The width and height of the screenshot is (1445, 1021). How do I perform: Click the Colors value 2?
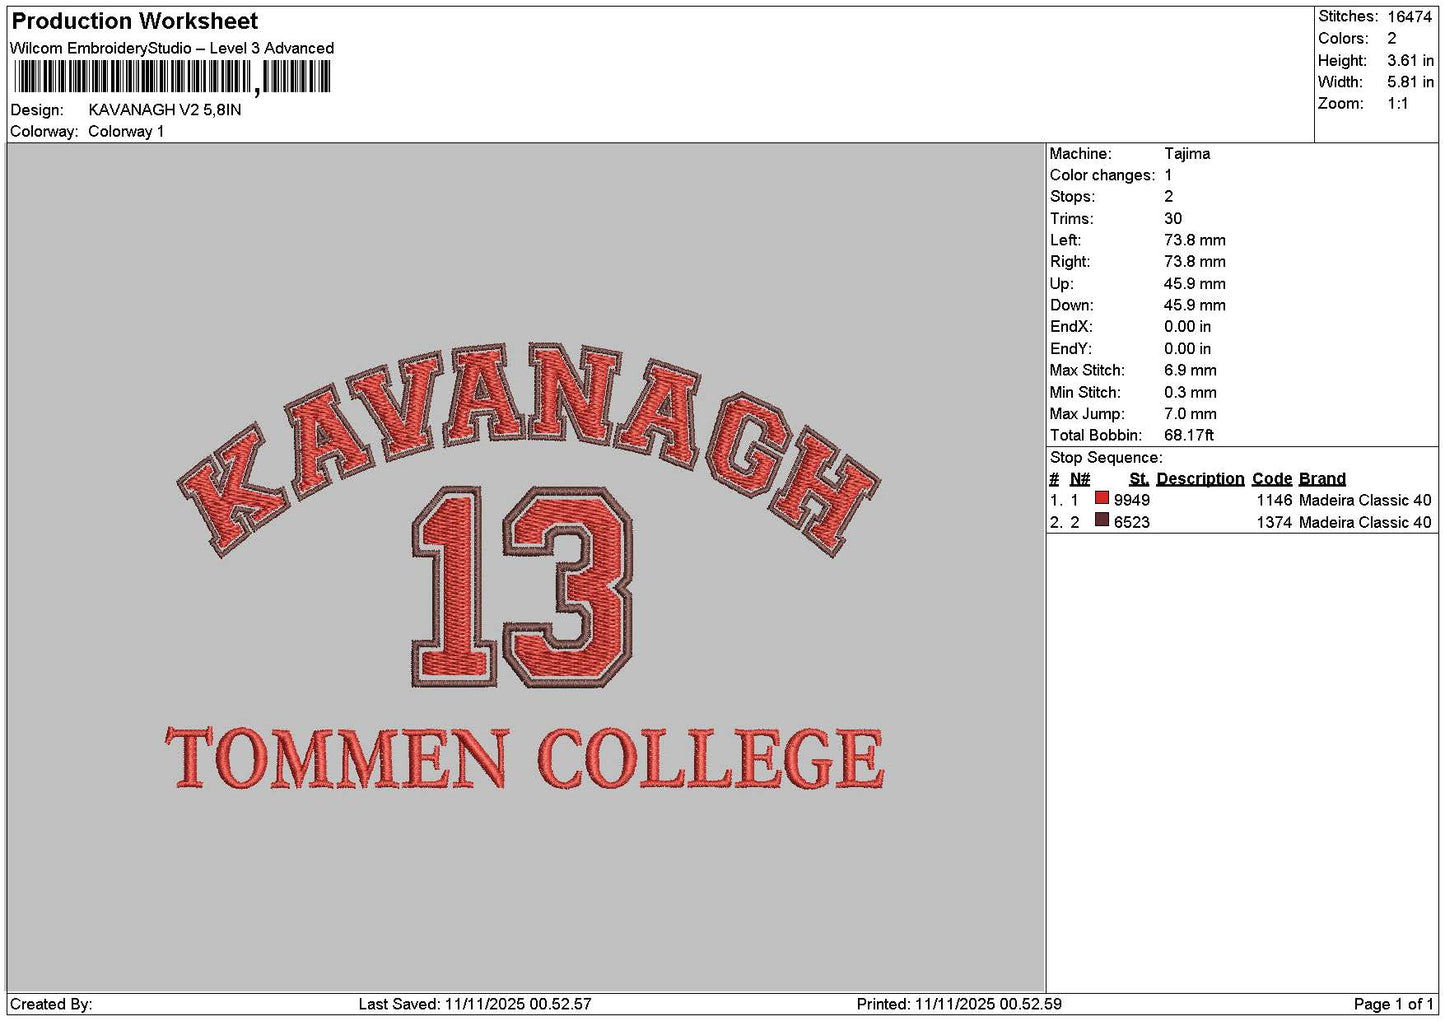(x=1392, y=39)
